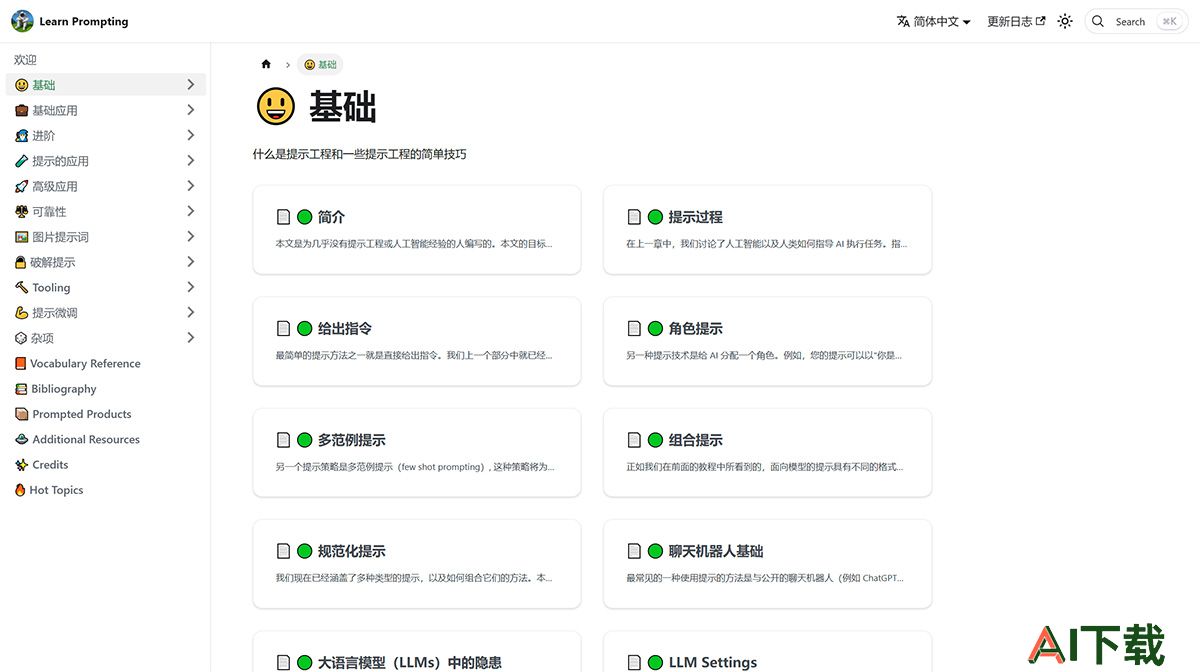Image resolution: width=1200 pixels, height=672 pixels.
Task: Click the briefcase icon beside 基础应用
Action: click(x=22, y=111)
